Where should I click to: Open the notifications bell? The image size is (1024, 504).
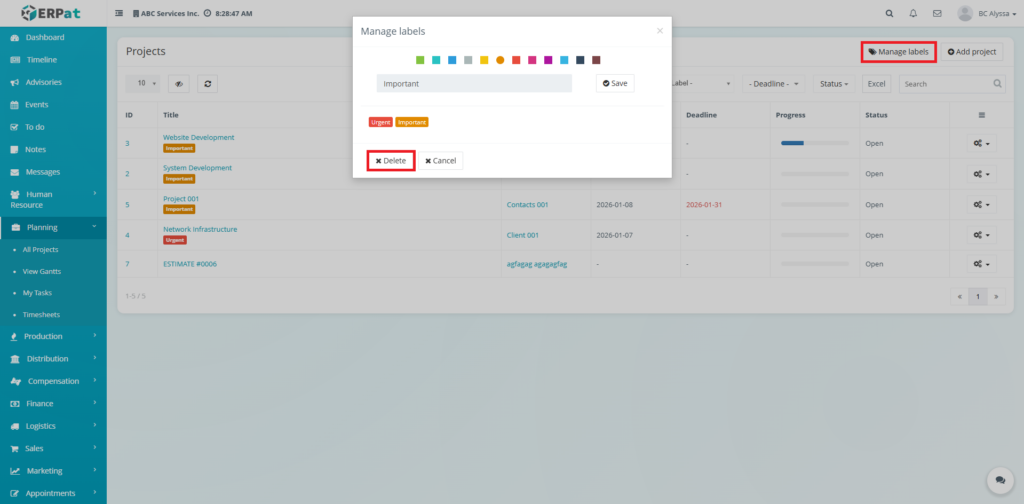[913, 13]
